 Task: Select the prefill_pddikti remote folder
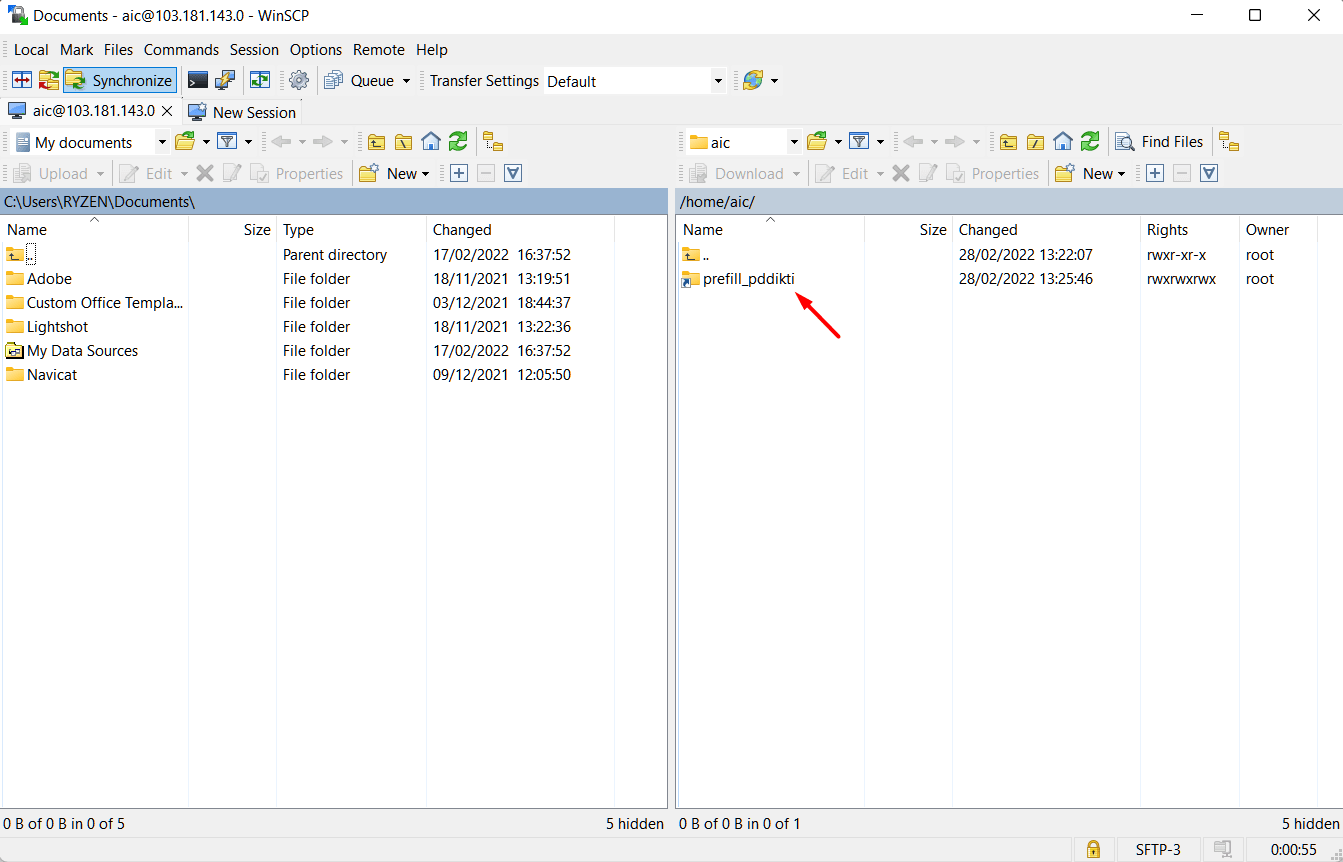(748, 279)
